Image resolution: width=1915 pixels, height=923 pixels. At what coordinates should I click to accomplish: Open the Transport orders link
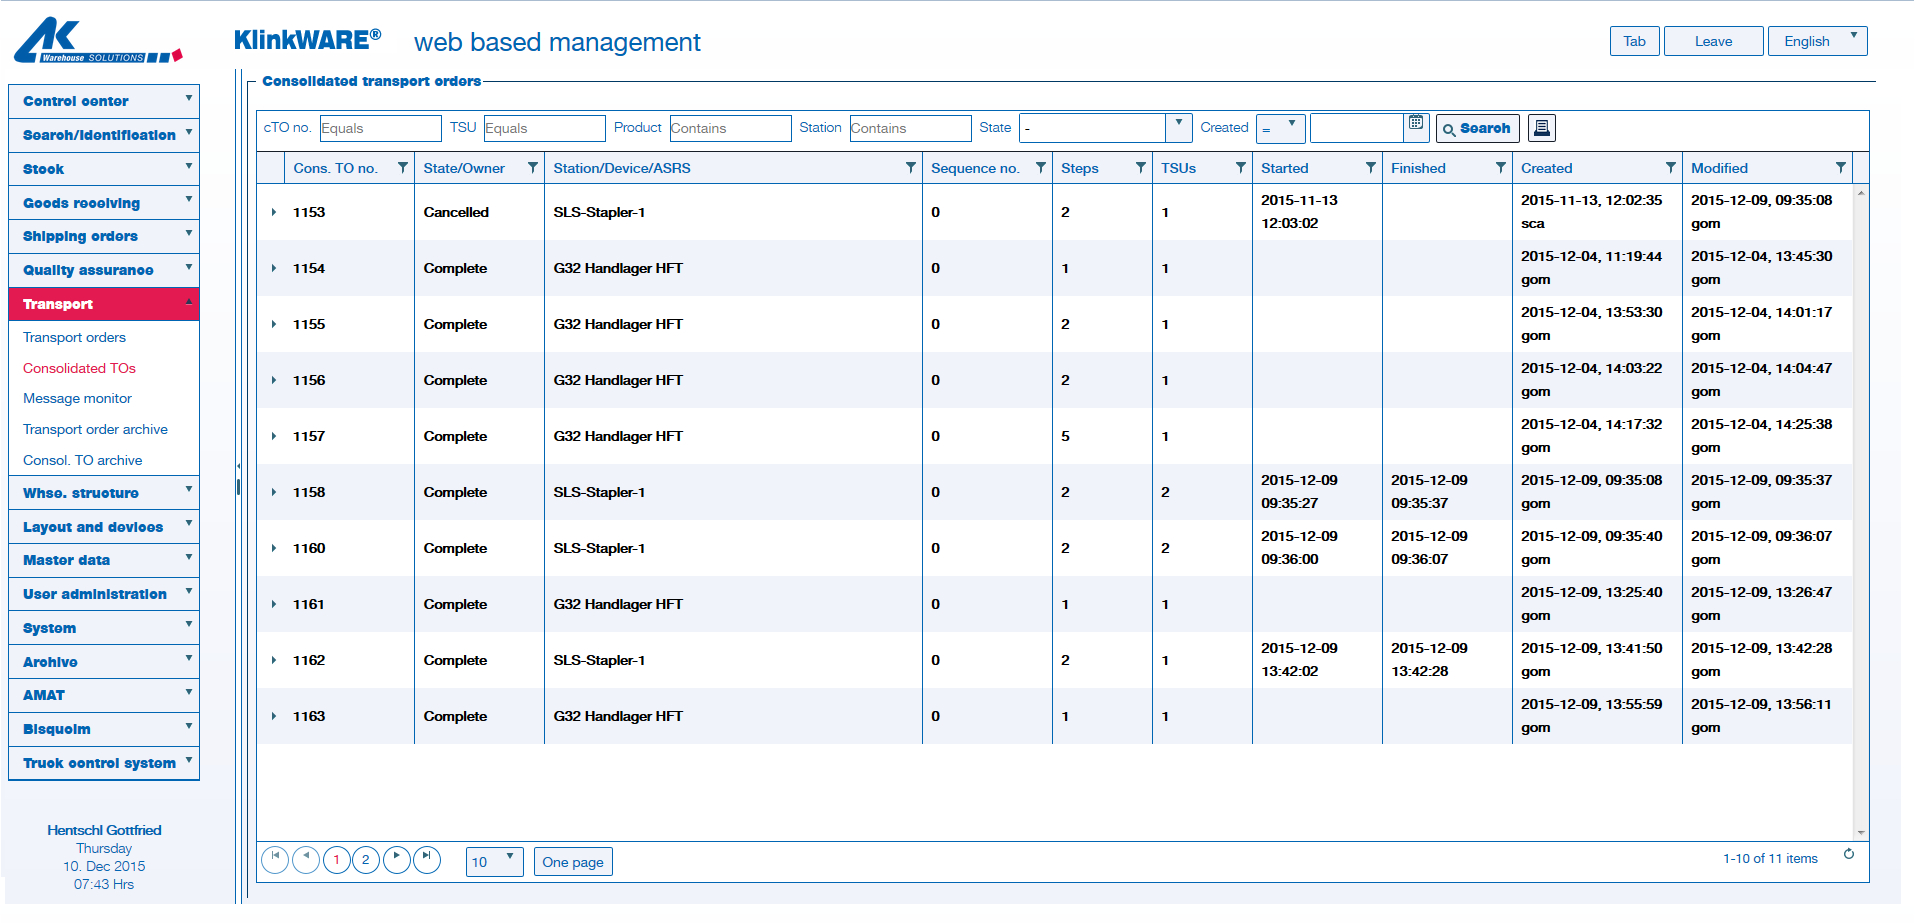(74, 337)
